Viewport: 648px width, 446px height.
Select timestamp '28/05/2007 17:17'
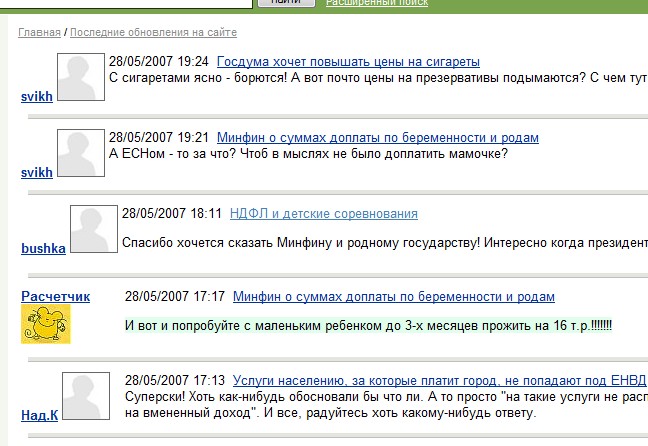pos(175,296)
